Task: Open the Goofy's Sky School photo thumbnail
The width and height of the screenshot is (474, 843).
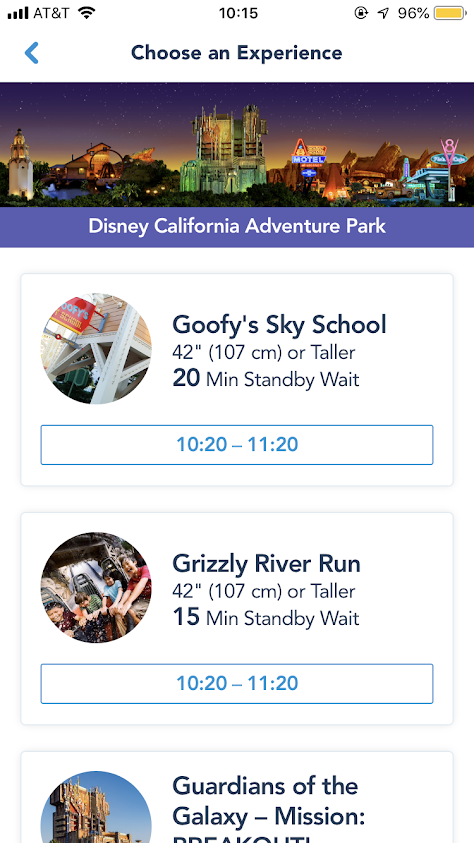Action: (x=96, y=348)
